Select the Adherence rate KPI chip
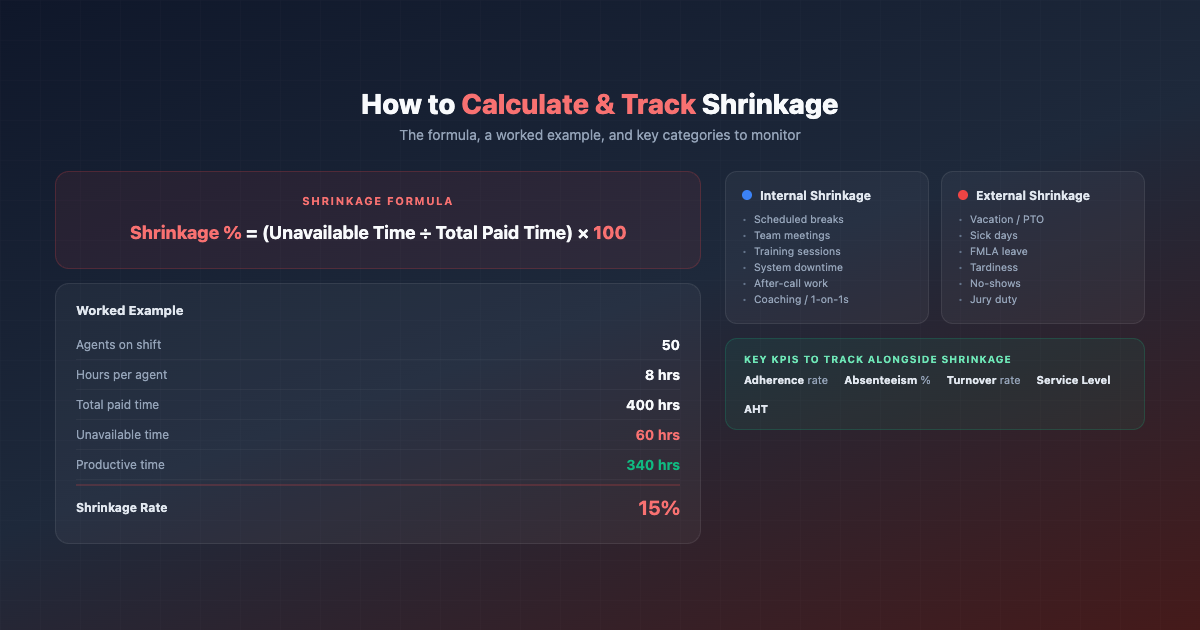Viewport: 1200px width, 630px height. pos(785,380)
